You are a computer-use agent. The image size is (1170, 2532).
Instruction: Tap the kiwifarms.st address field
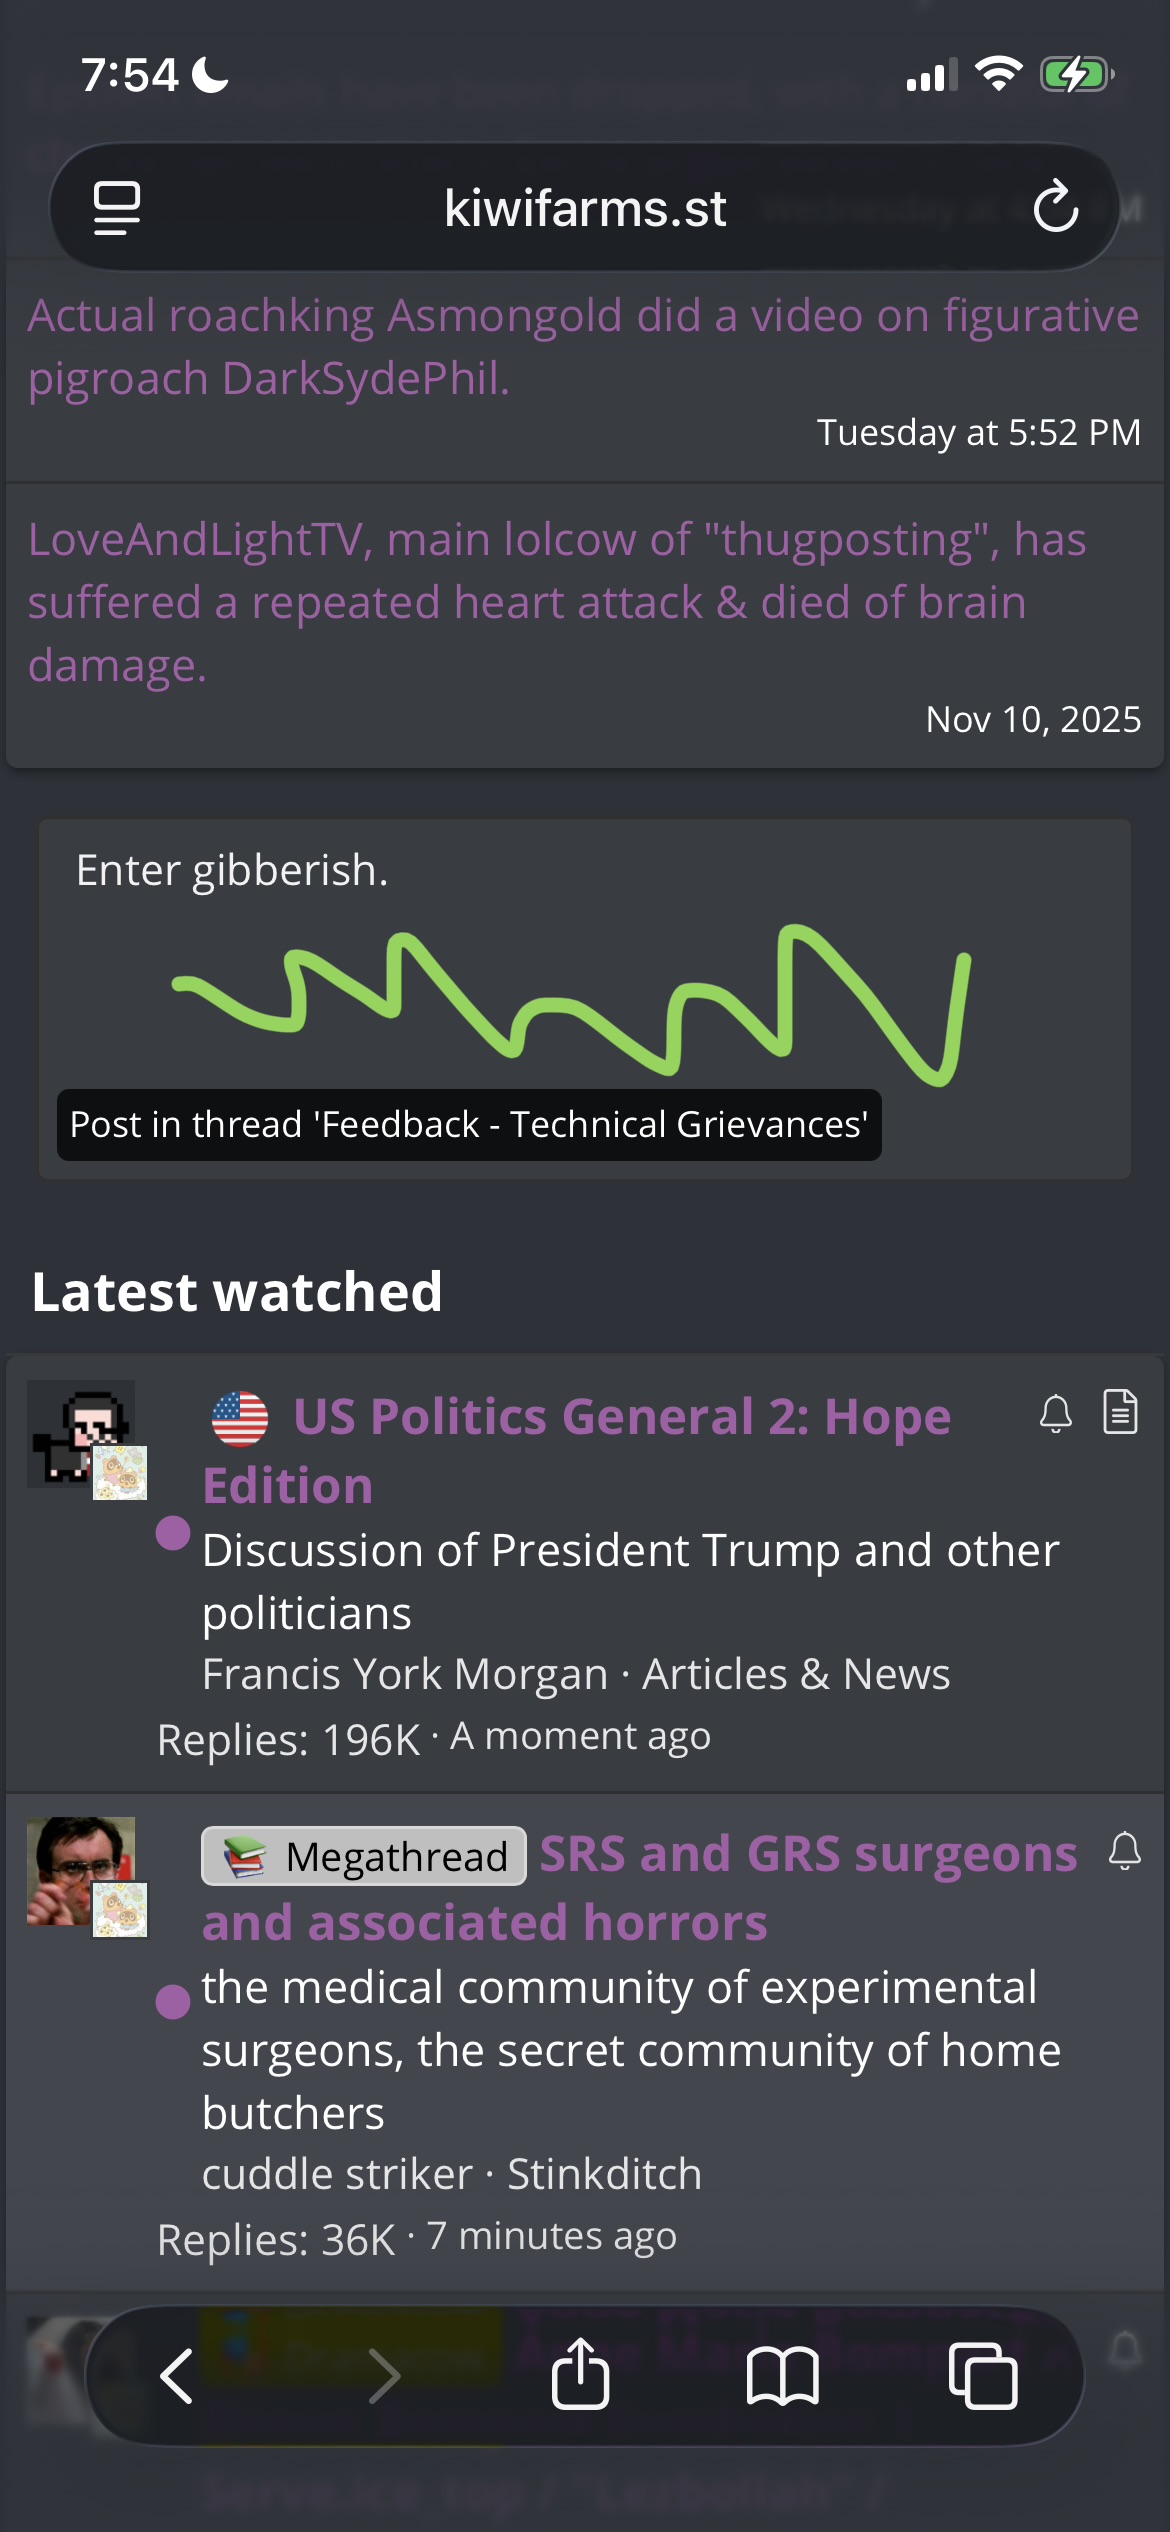pos(585,207)
